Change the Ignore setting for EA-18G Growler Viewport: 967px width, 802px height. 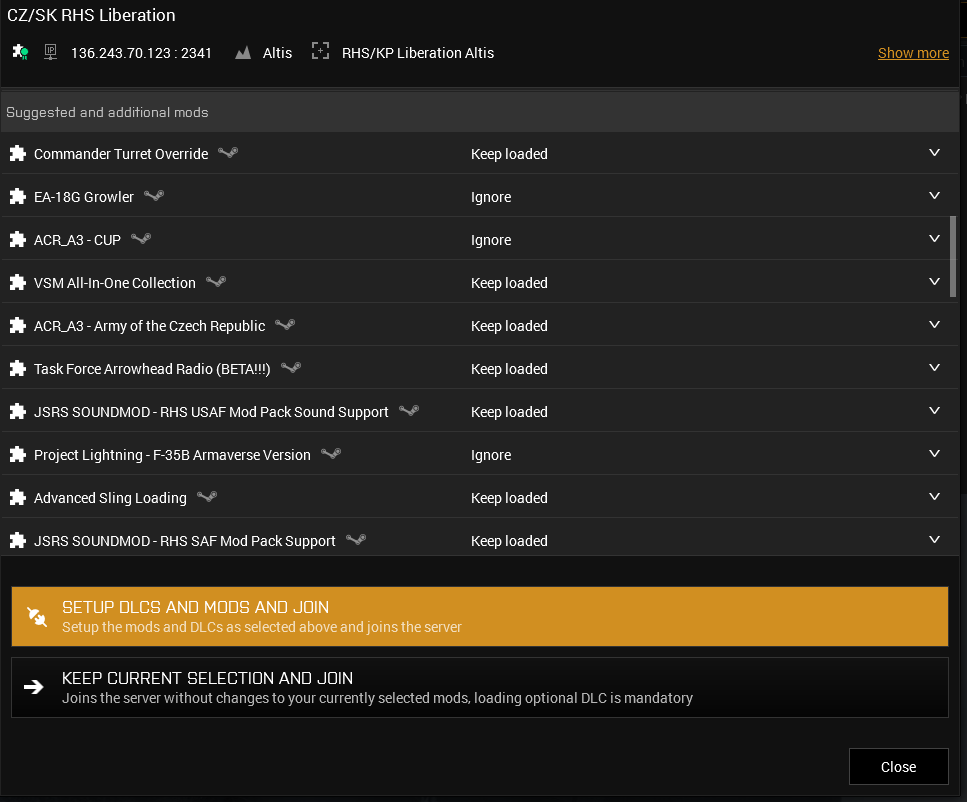(x=491, y=196)
